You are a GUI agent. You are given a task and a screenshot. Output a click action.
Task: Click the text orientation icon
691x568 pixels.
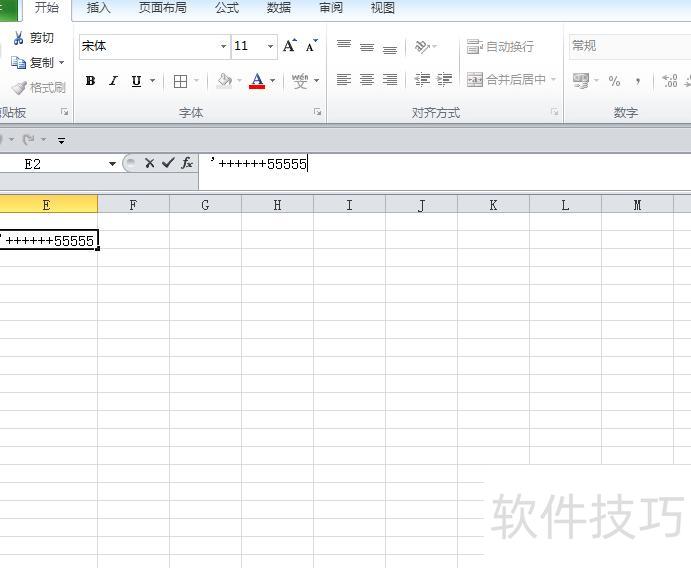tap(422, 46)
